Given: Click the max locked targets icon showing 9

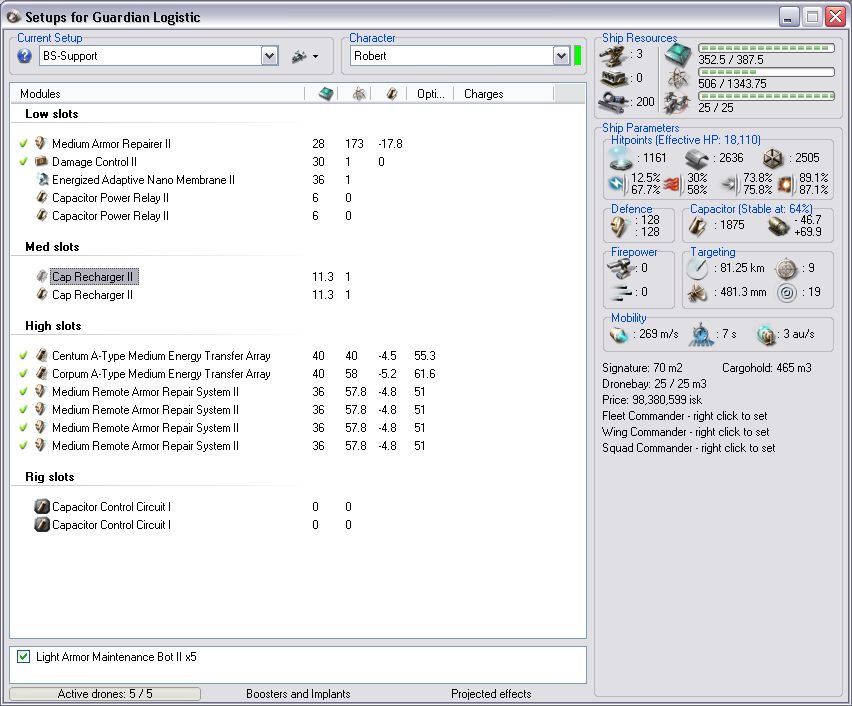Looking at the screenshot, I should point(786,268).
